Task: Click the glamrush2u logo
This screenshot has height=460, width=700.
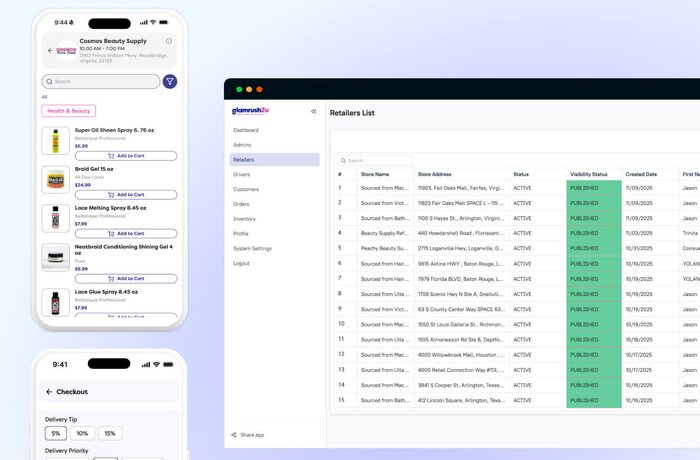Action: (251, 111)
